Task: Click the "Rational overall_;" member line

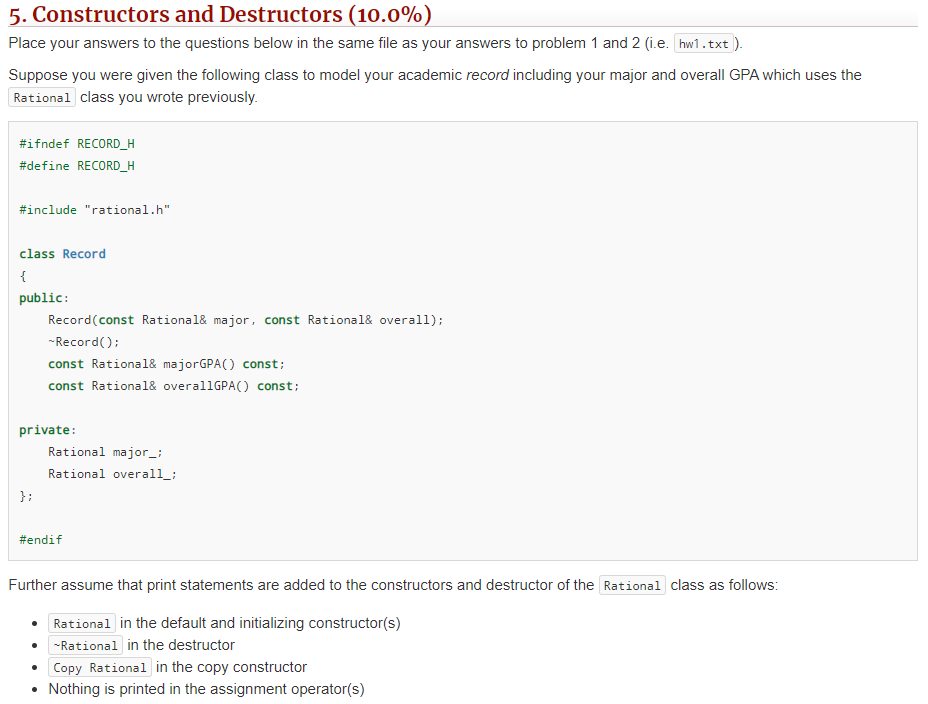Action: pos(112,474)
